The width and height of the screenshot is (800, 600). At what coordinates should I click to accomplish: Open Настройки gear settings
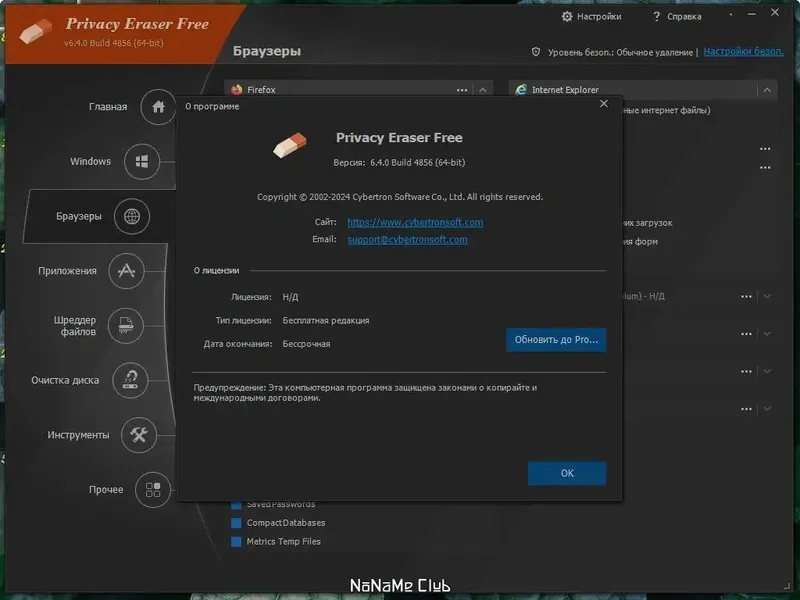(x=591, y=16)
